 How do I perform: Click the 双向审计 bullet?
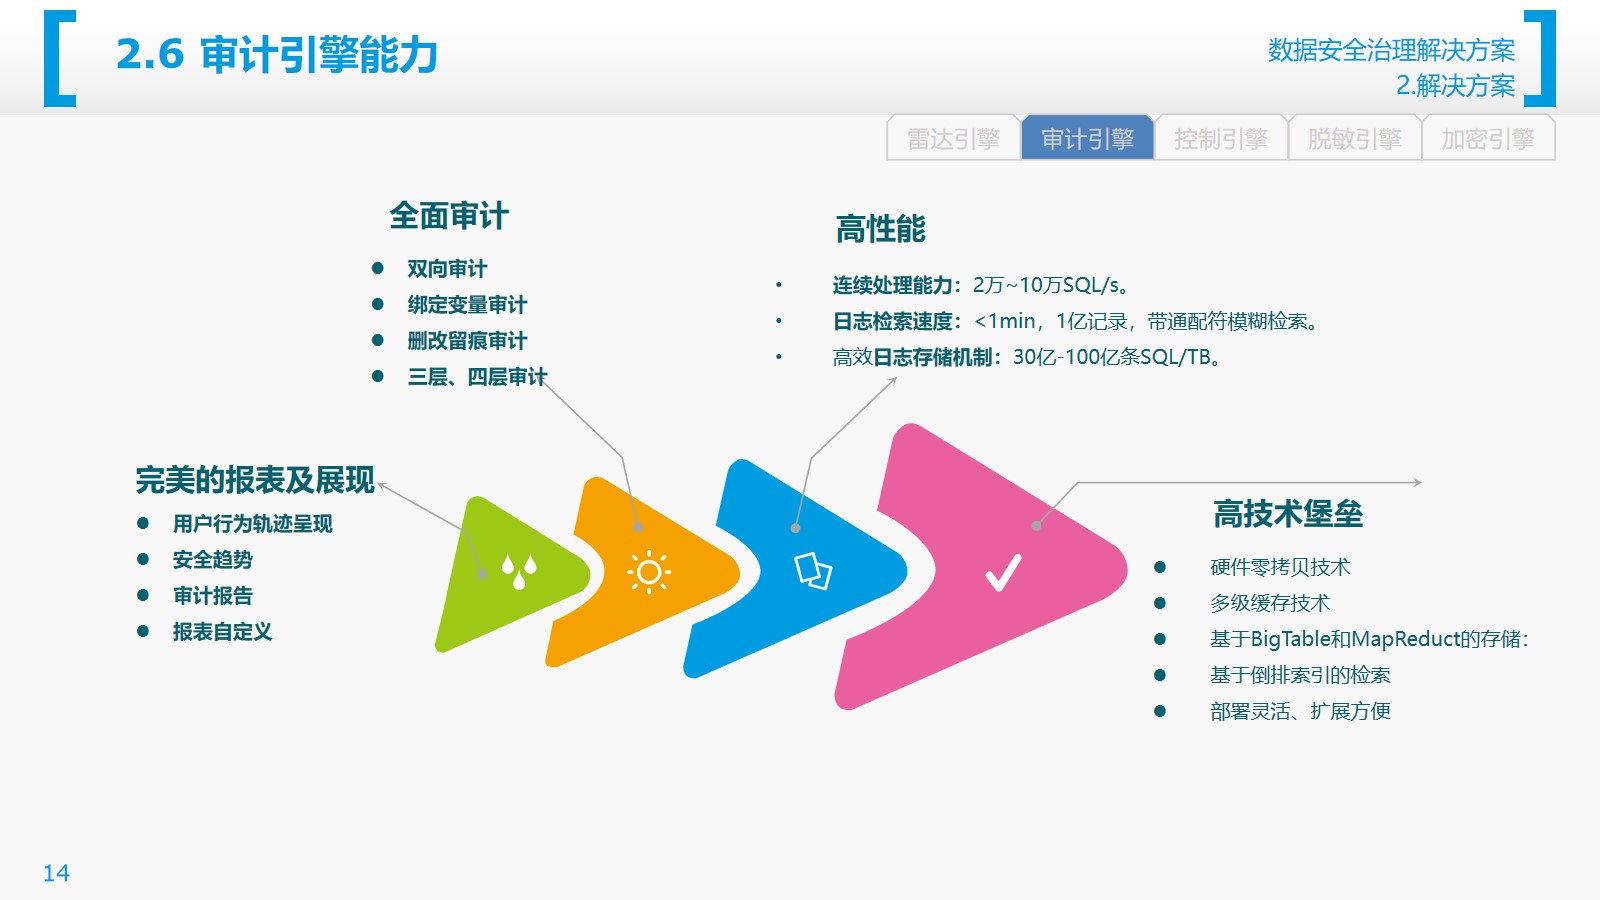click(447, 269)
